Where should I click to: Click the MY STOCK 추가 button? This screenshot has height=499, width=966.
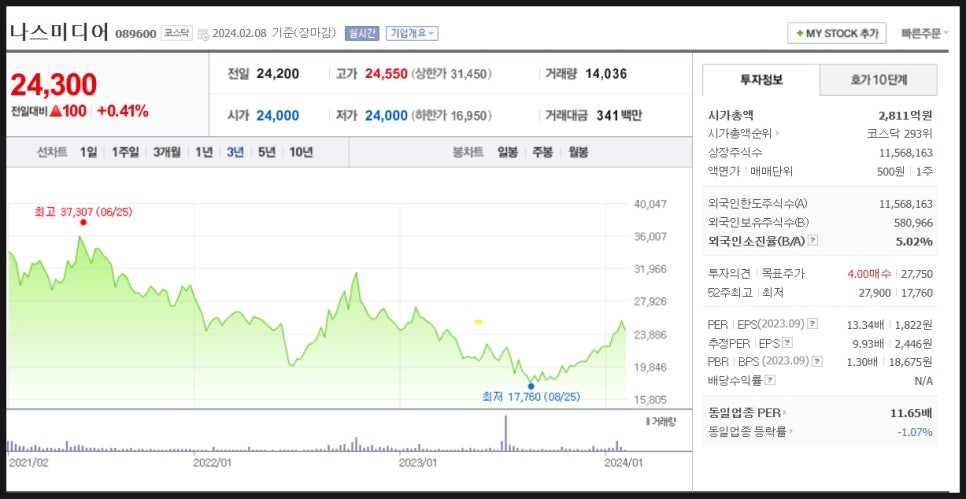click(837, 33)
